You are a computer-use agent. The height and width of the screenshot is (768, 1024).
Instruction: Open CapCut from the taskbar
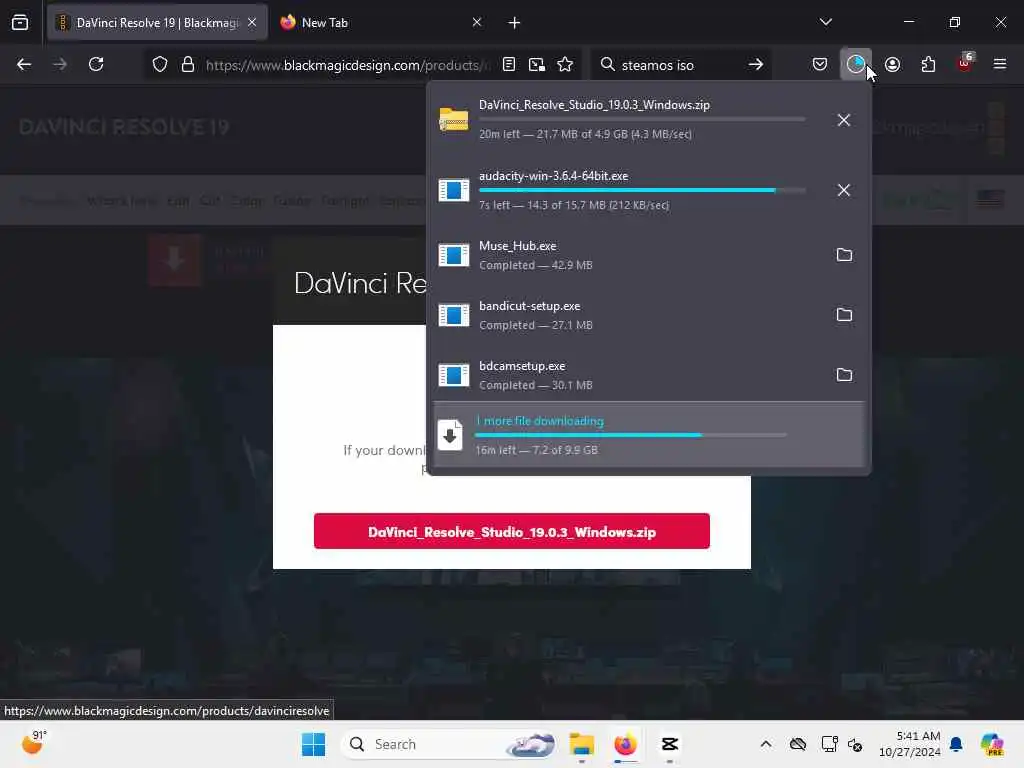point(669,744)
